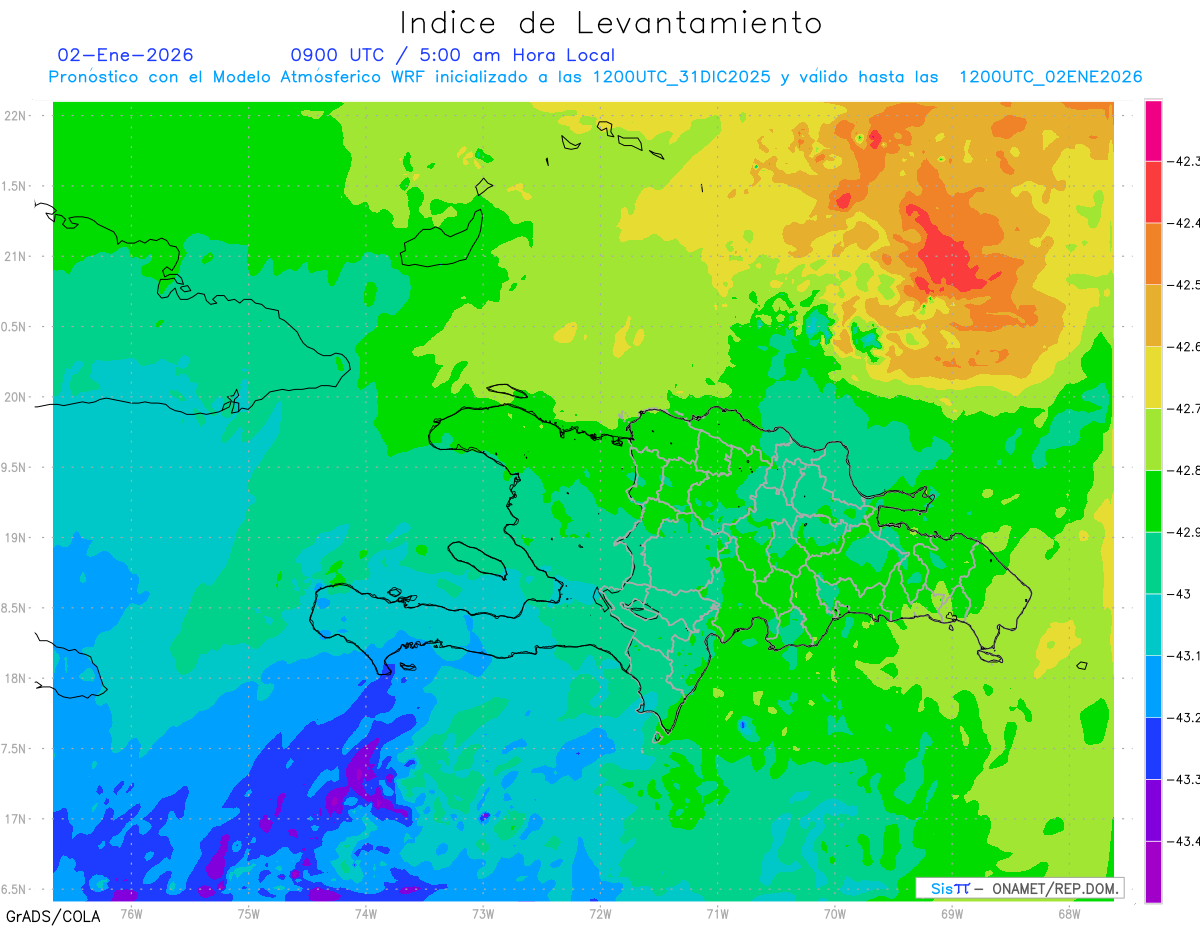Click the teal legend swatch between -42.9 and -43

click(x=1153, y=563)
